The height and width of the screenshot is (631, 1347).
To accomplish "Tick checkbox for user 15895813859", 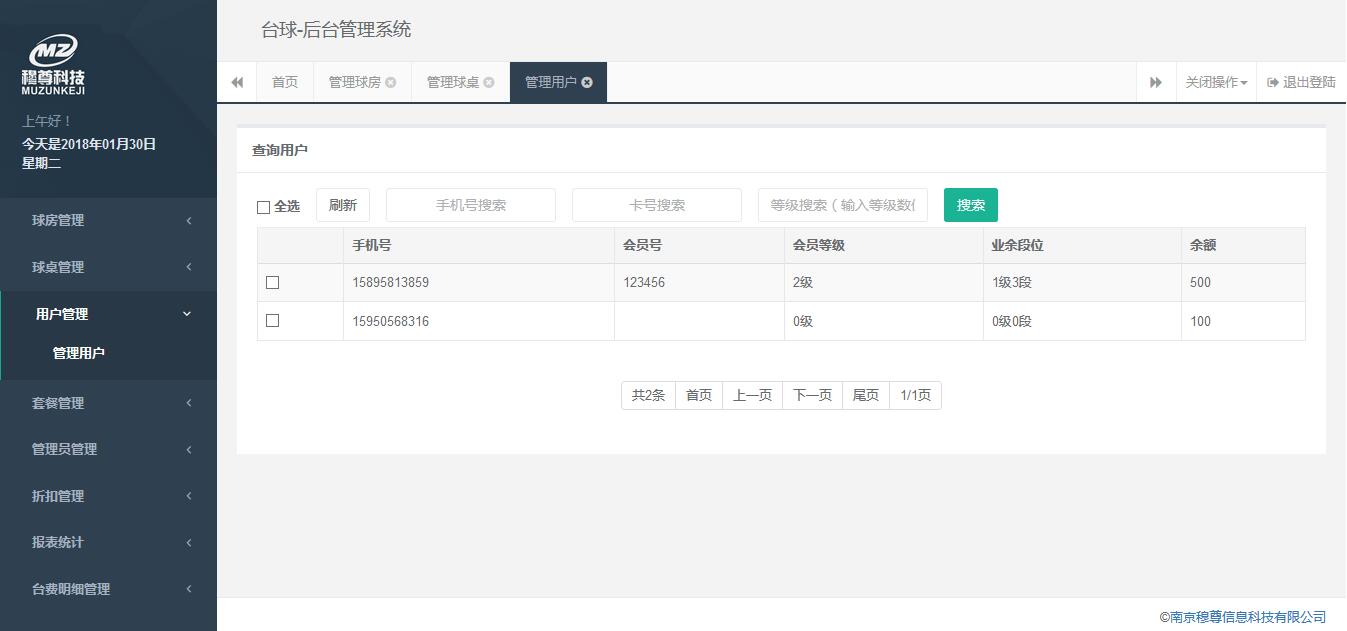I will pyautogui.click(x=272, y=283).
